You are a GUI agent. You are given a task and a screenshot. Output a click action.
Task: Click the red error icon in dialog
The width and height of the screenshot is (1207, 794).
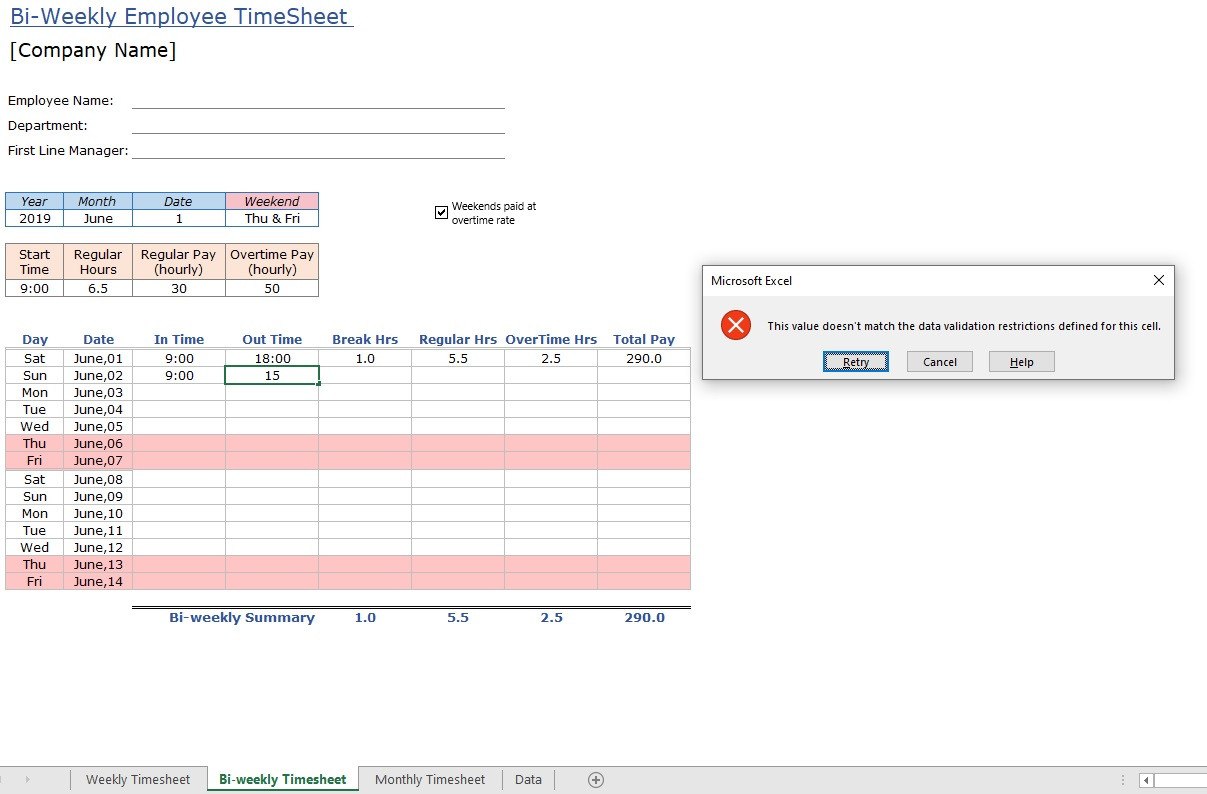click(736, 325)
